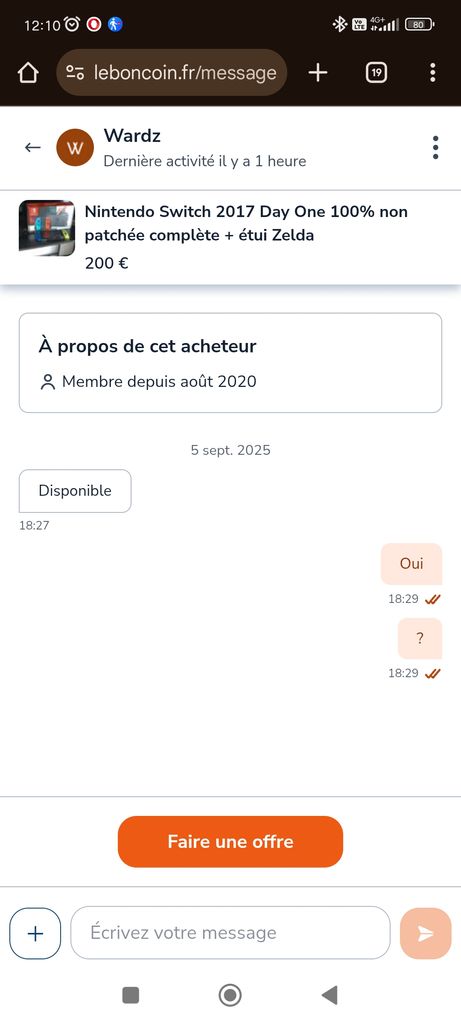Tap the browser home icon

[x=28, y=72]
